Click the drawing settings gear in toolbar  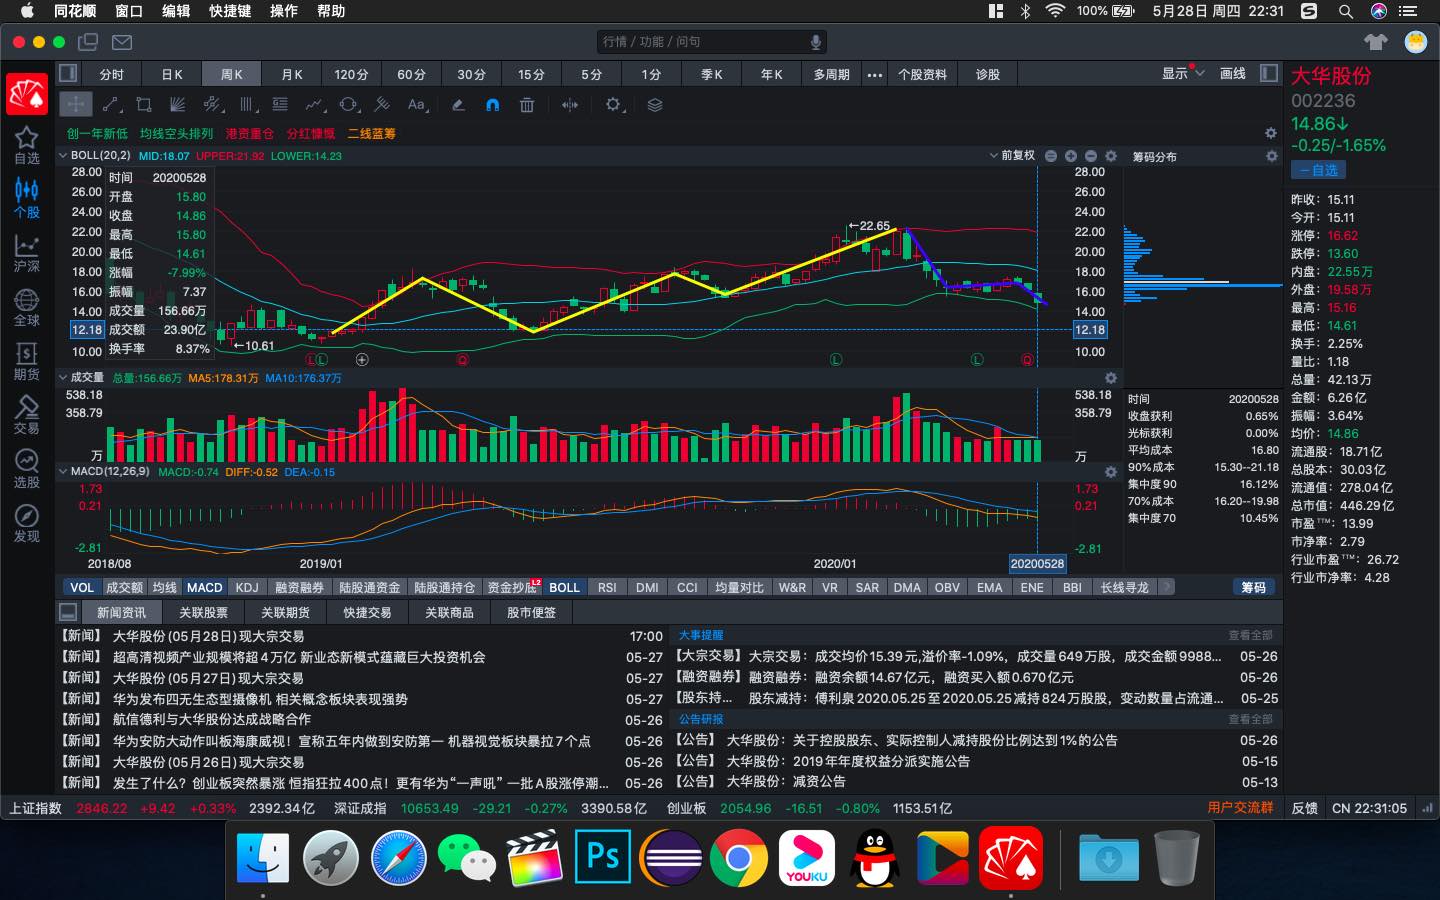point(614,104)
